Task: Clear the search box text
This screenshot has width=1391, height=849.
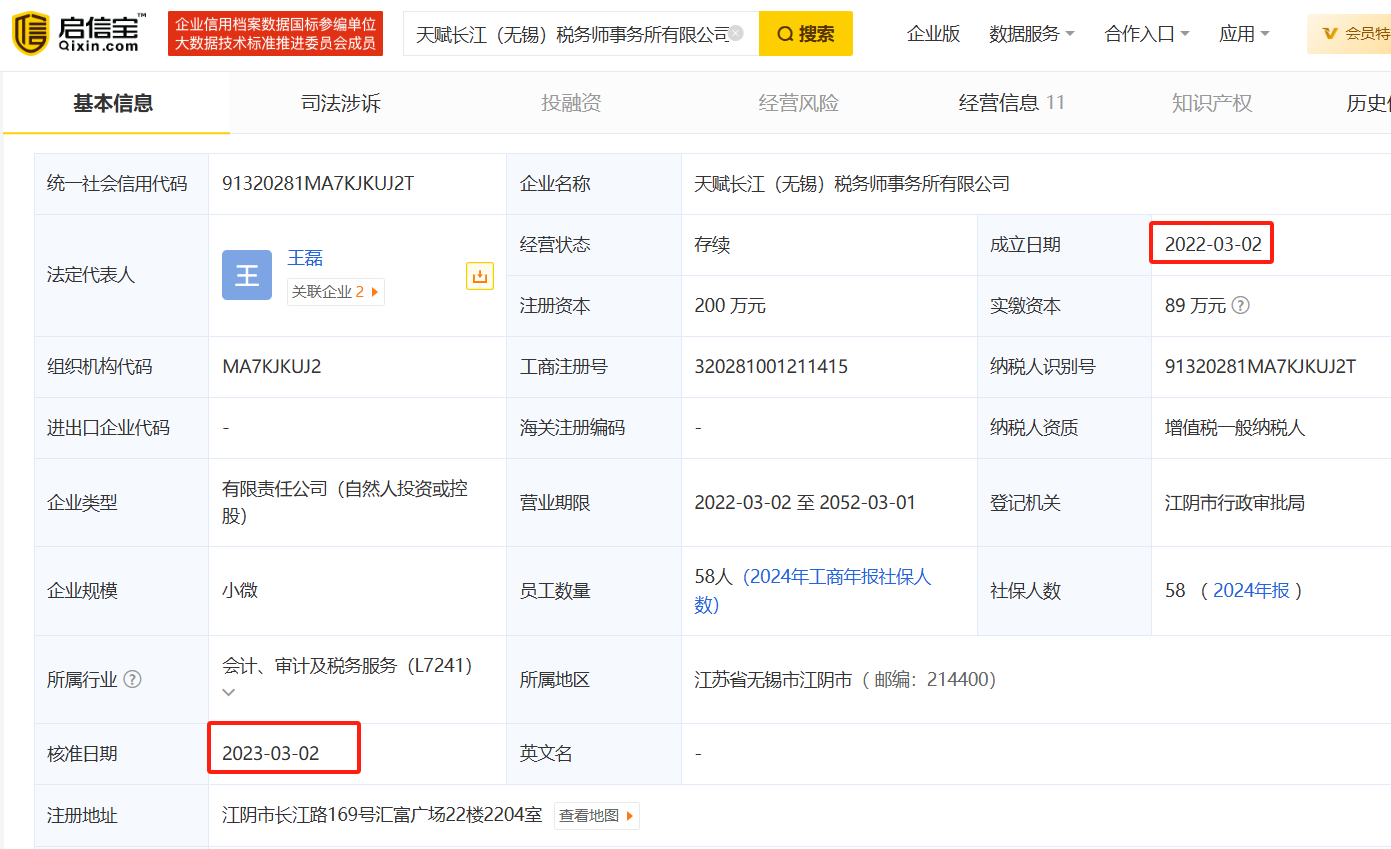Action: point(736,33)
